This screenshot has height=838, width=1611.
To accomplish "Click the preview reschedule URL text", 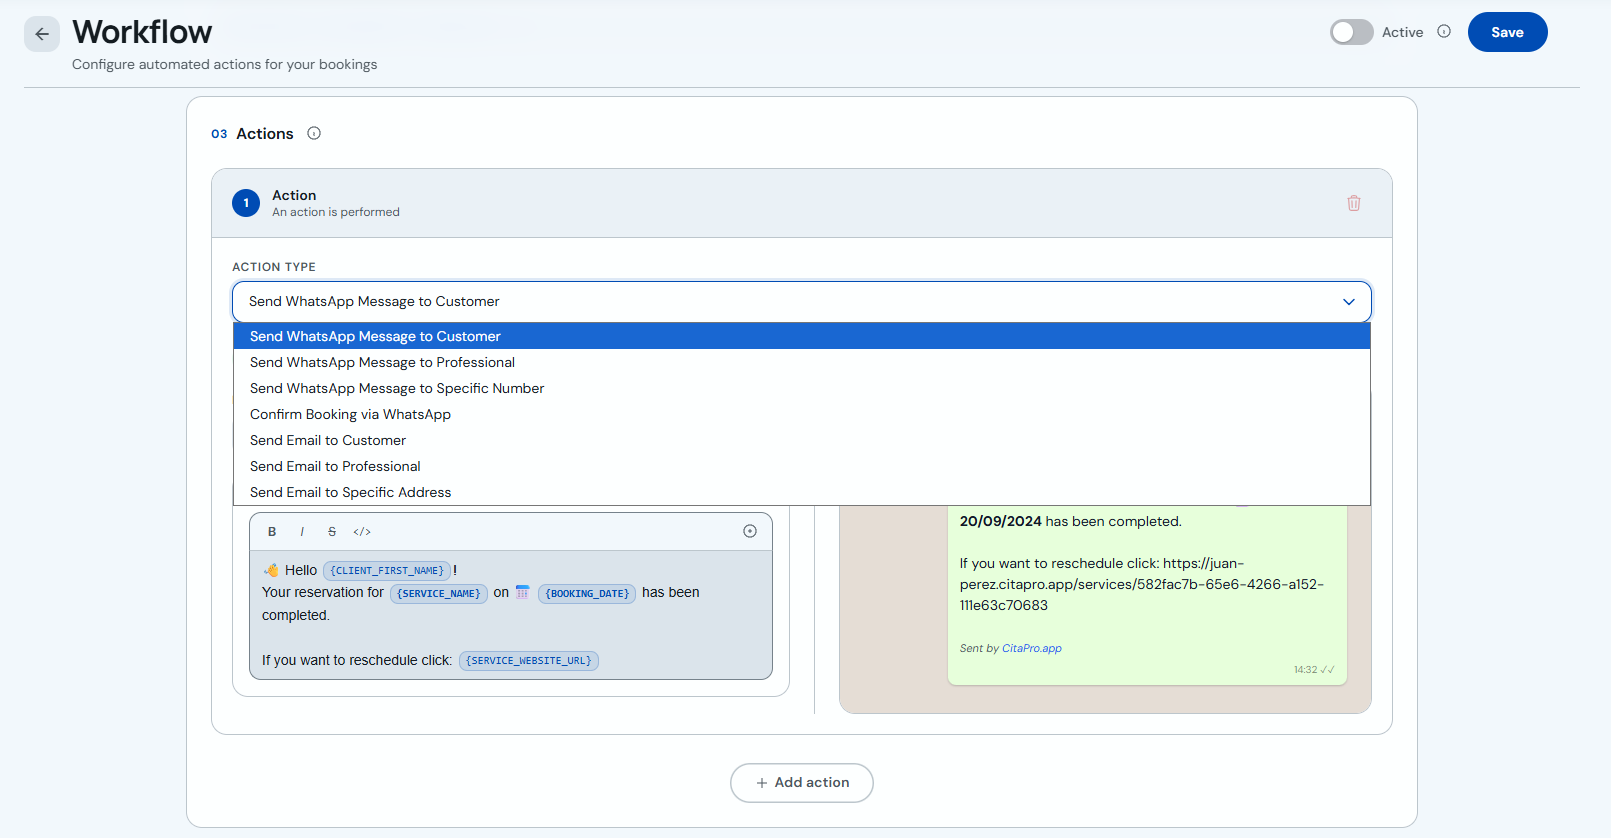I will point(1142,584).
